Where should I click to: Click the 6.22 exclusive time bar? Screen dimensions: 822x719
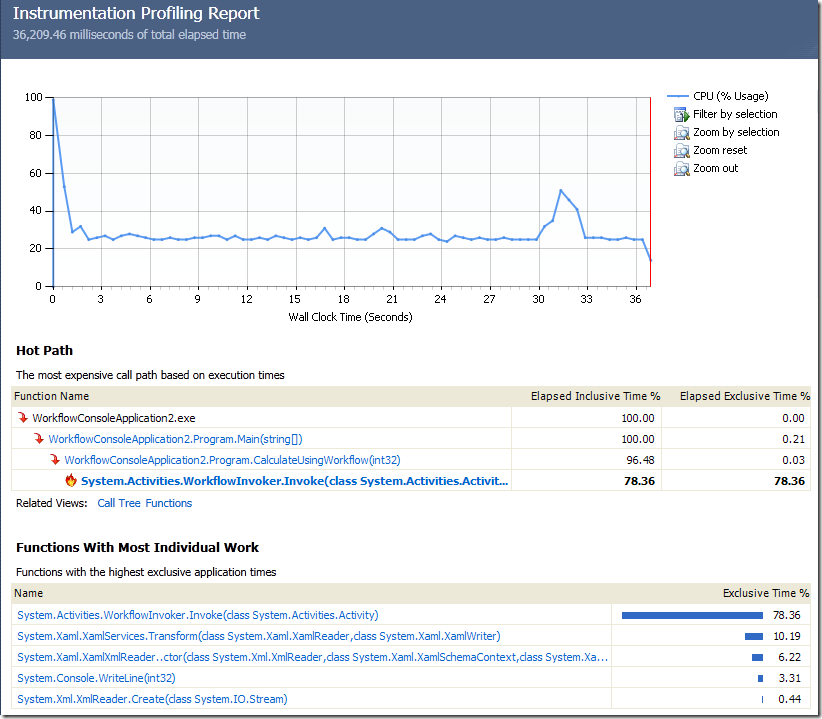click(x=757, y=657)
